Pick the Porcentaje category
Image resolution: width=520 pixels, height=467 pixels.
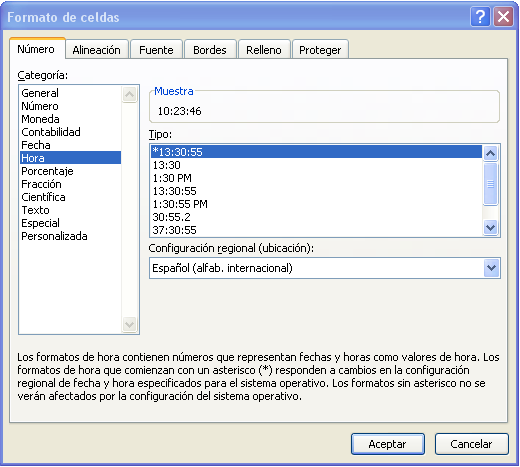pyautogui.click(x=70, y=171)
